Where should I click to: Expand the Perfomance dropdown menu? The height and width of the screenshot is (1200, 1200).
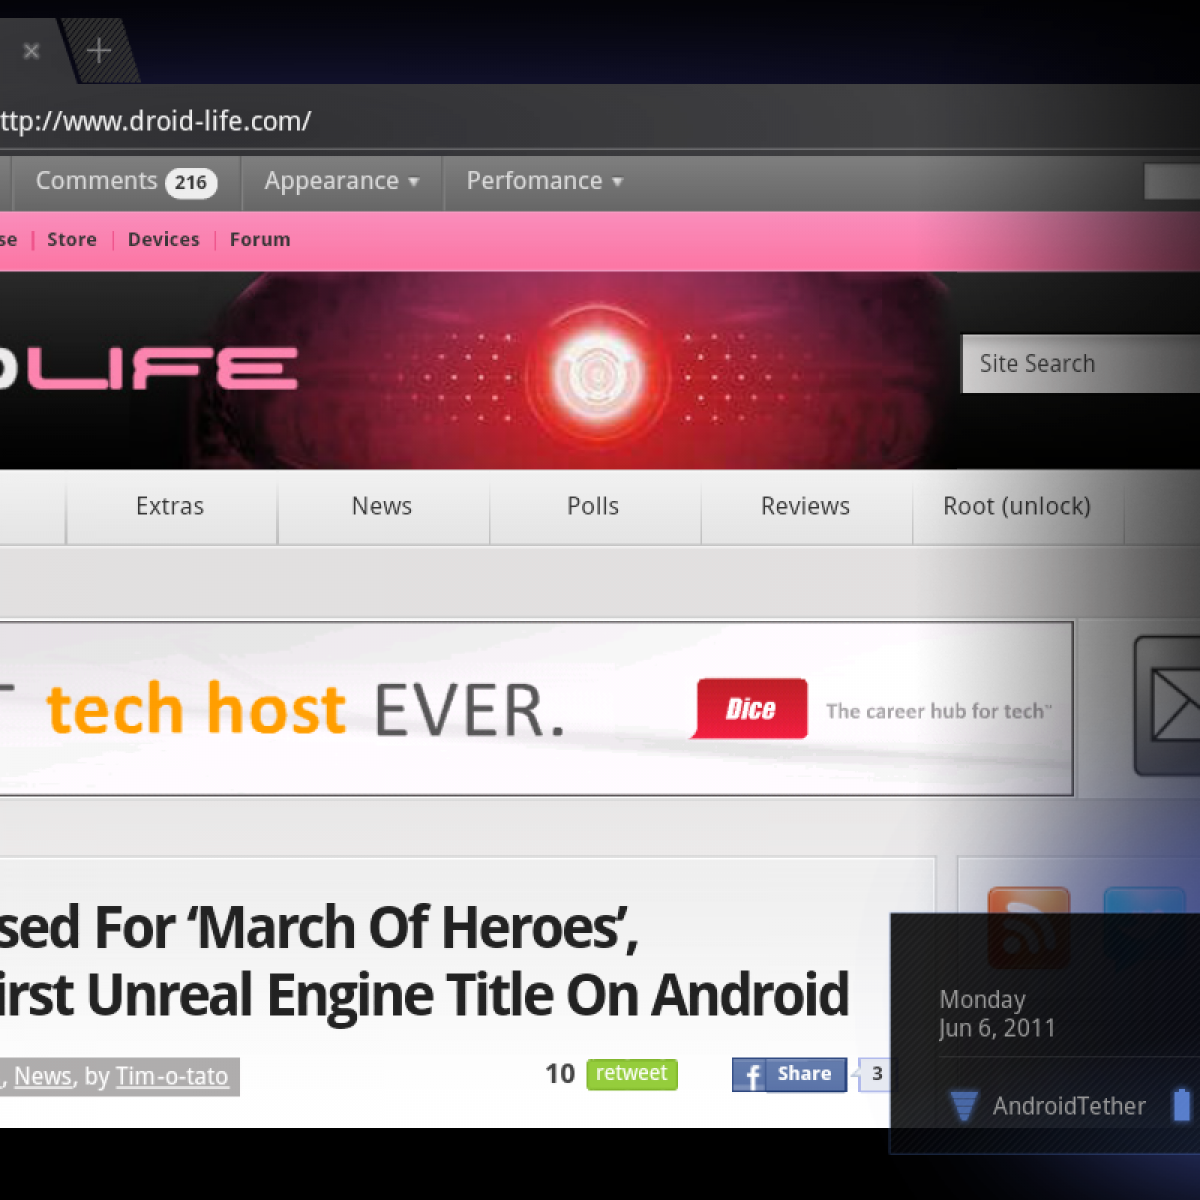544,181
